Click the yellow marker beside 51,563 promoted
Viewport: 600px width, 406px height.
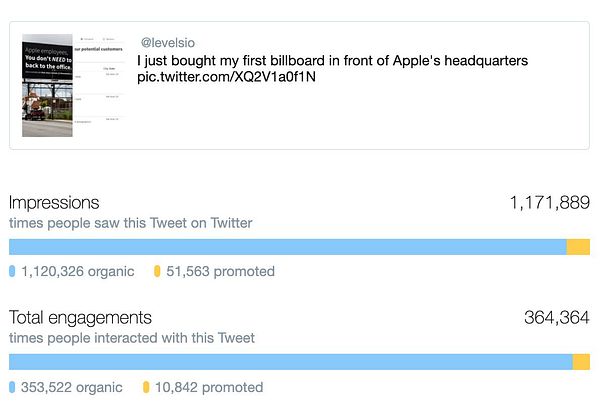click(x=158, y=271)
